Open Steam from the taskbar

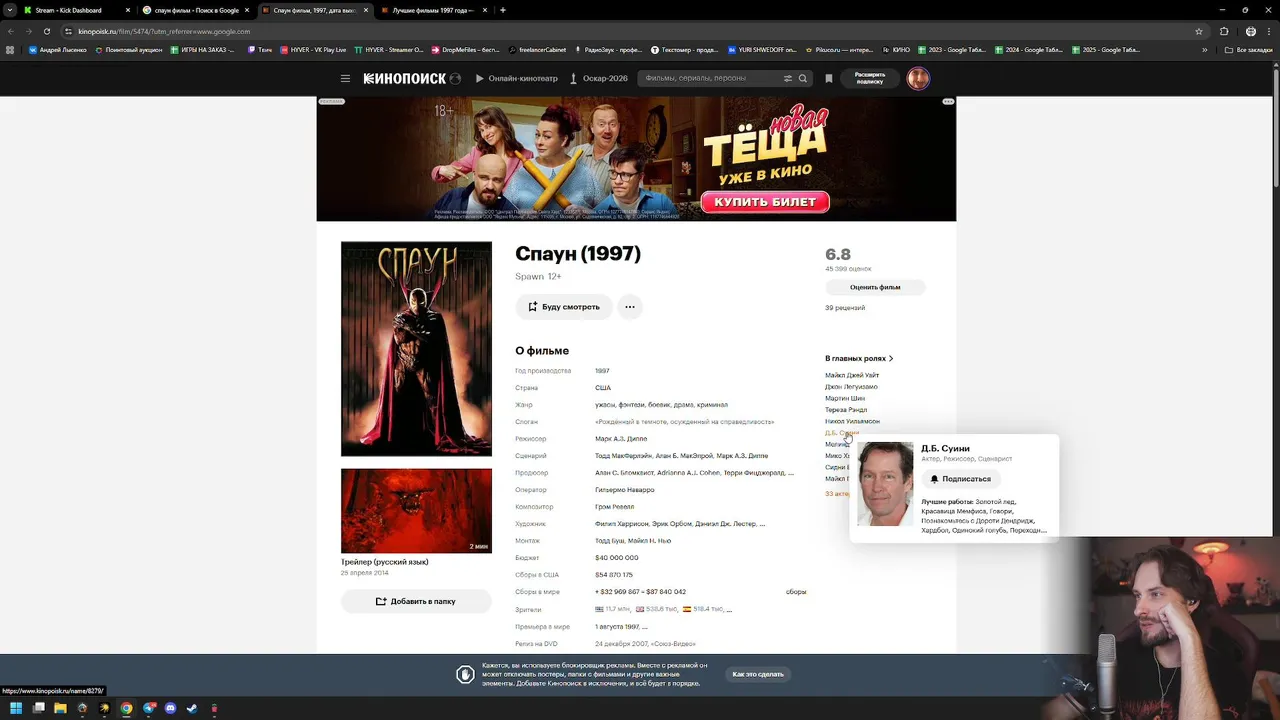(x=192, y=708)
